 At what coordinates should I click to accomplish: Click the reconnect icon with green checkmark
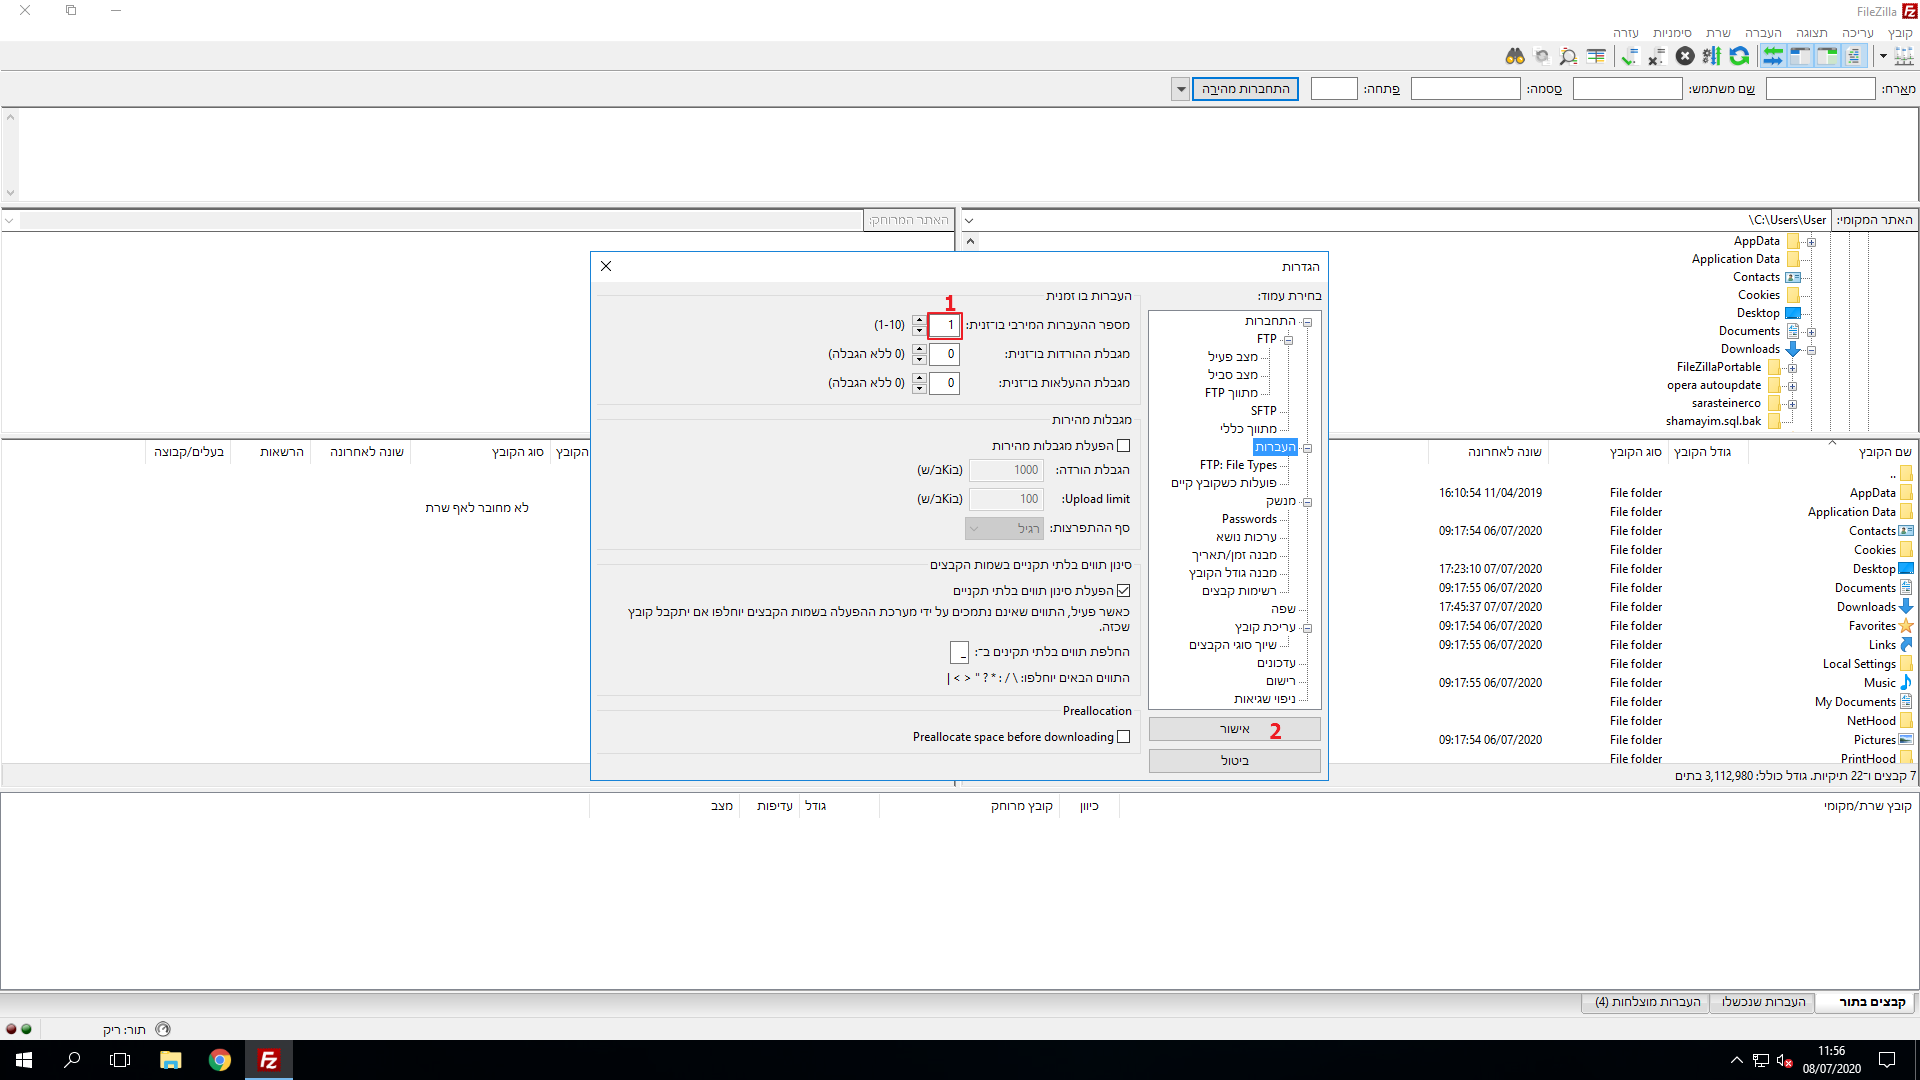[x=1630, y=56]
